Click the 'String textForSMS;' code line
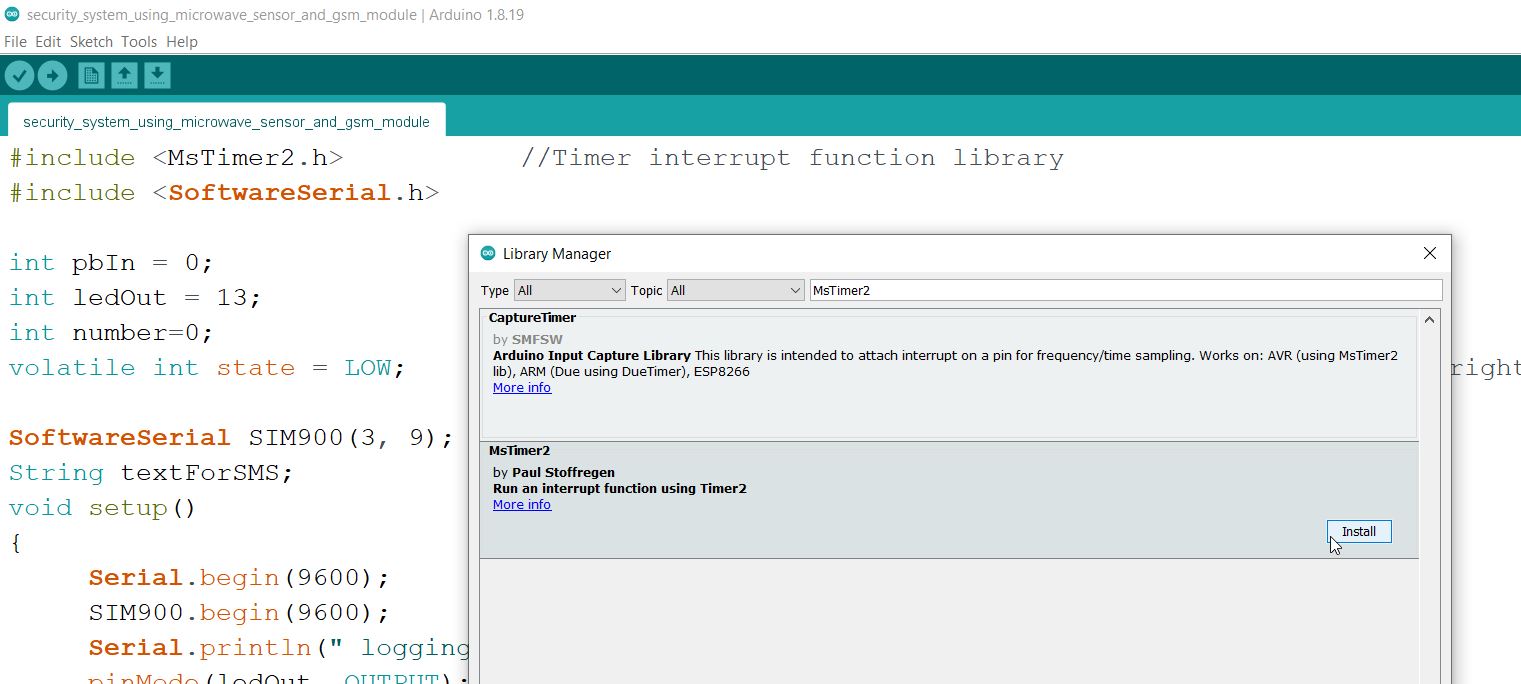1521x684 pixels. pos(152,473)
